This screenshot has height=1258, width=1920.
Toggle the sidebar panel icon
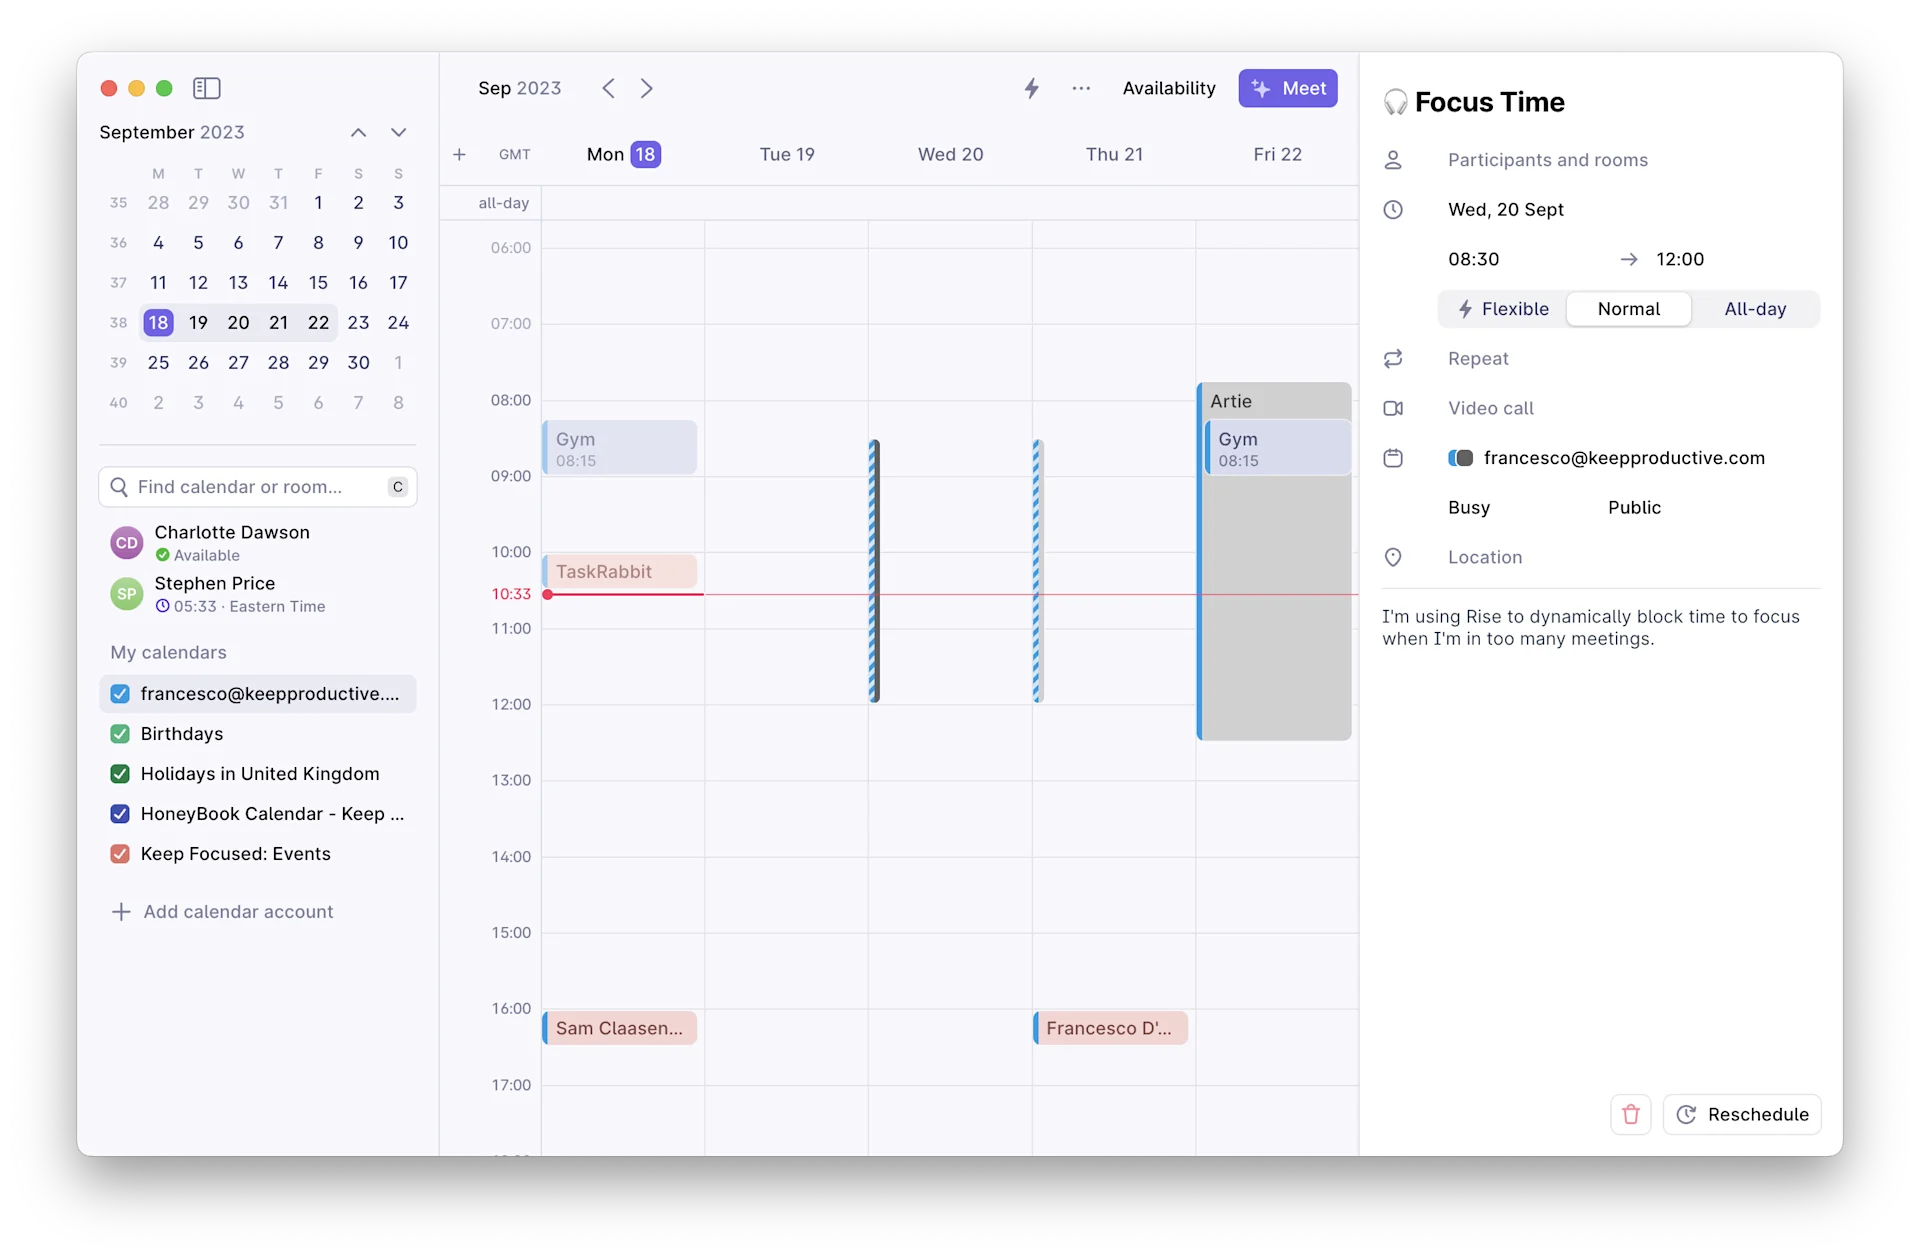(x=206, y=88)
